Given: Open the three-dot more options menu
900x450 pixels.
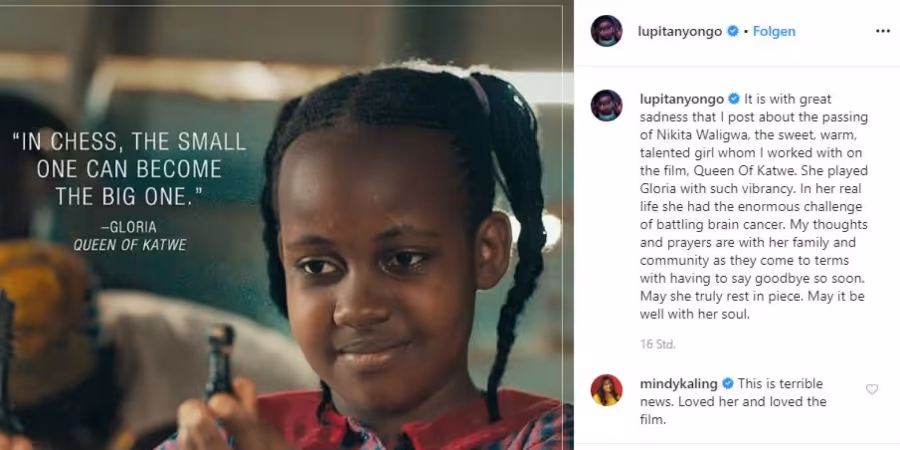Looking at the screenshot, I should coord(882,31).
